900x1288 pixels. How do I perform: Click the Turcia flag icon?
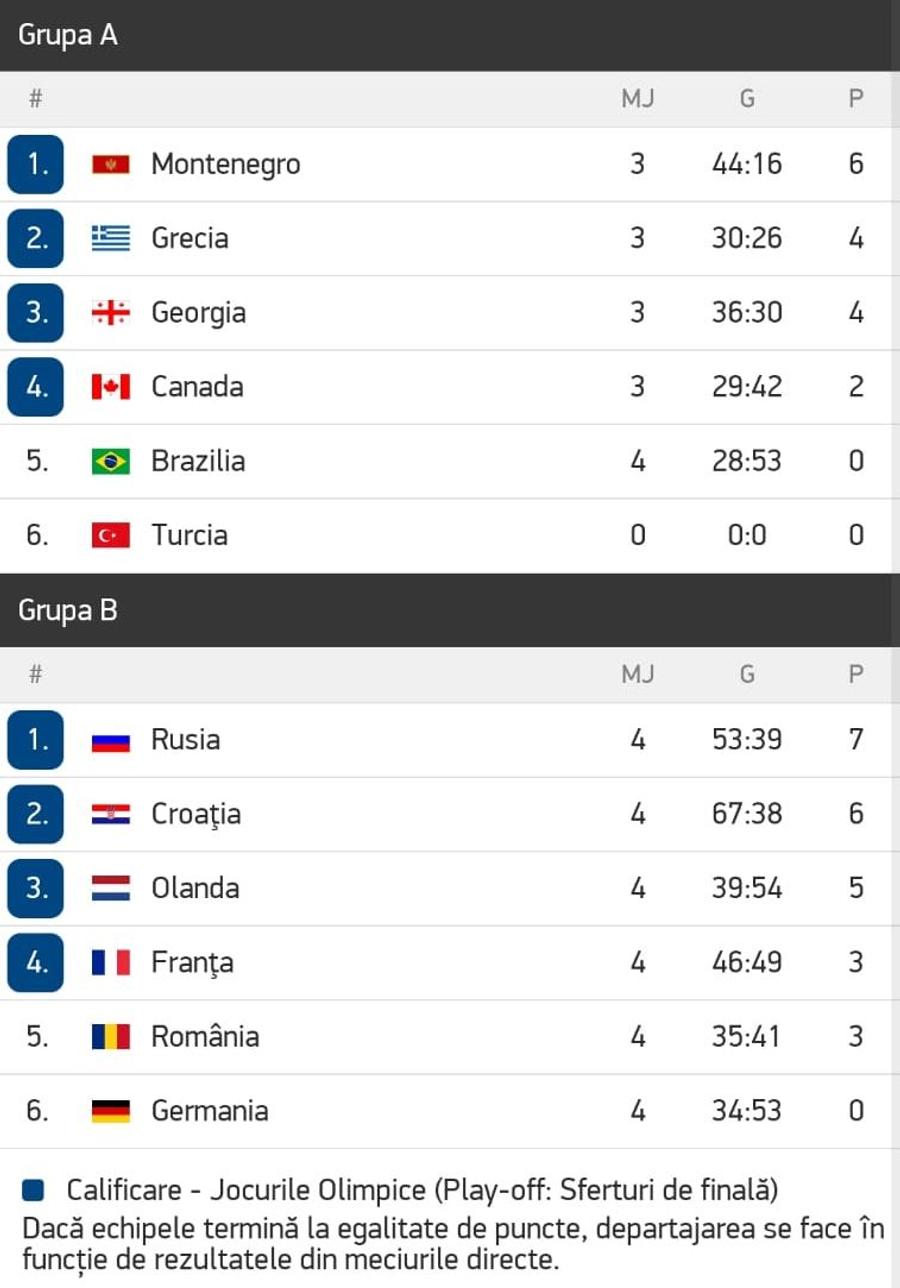(111, 535)
